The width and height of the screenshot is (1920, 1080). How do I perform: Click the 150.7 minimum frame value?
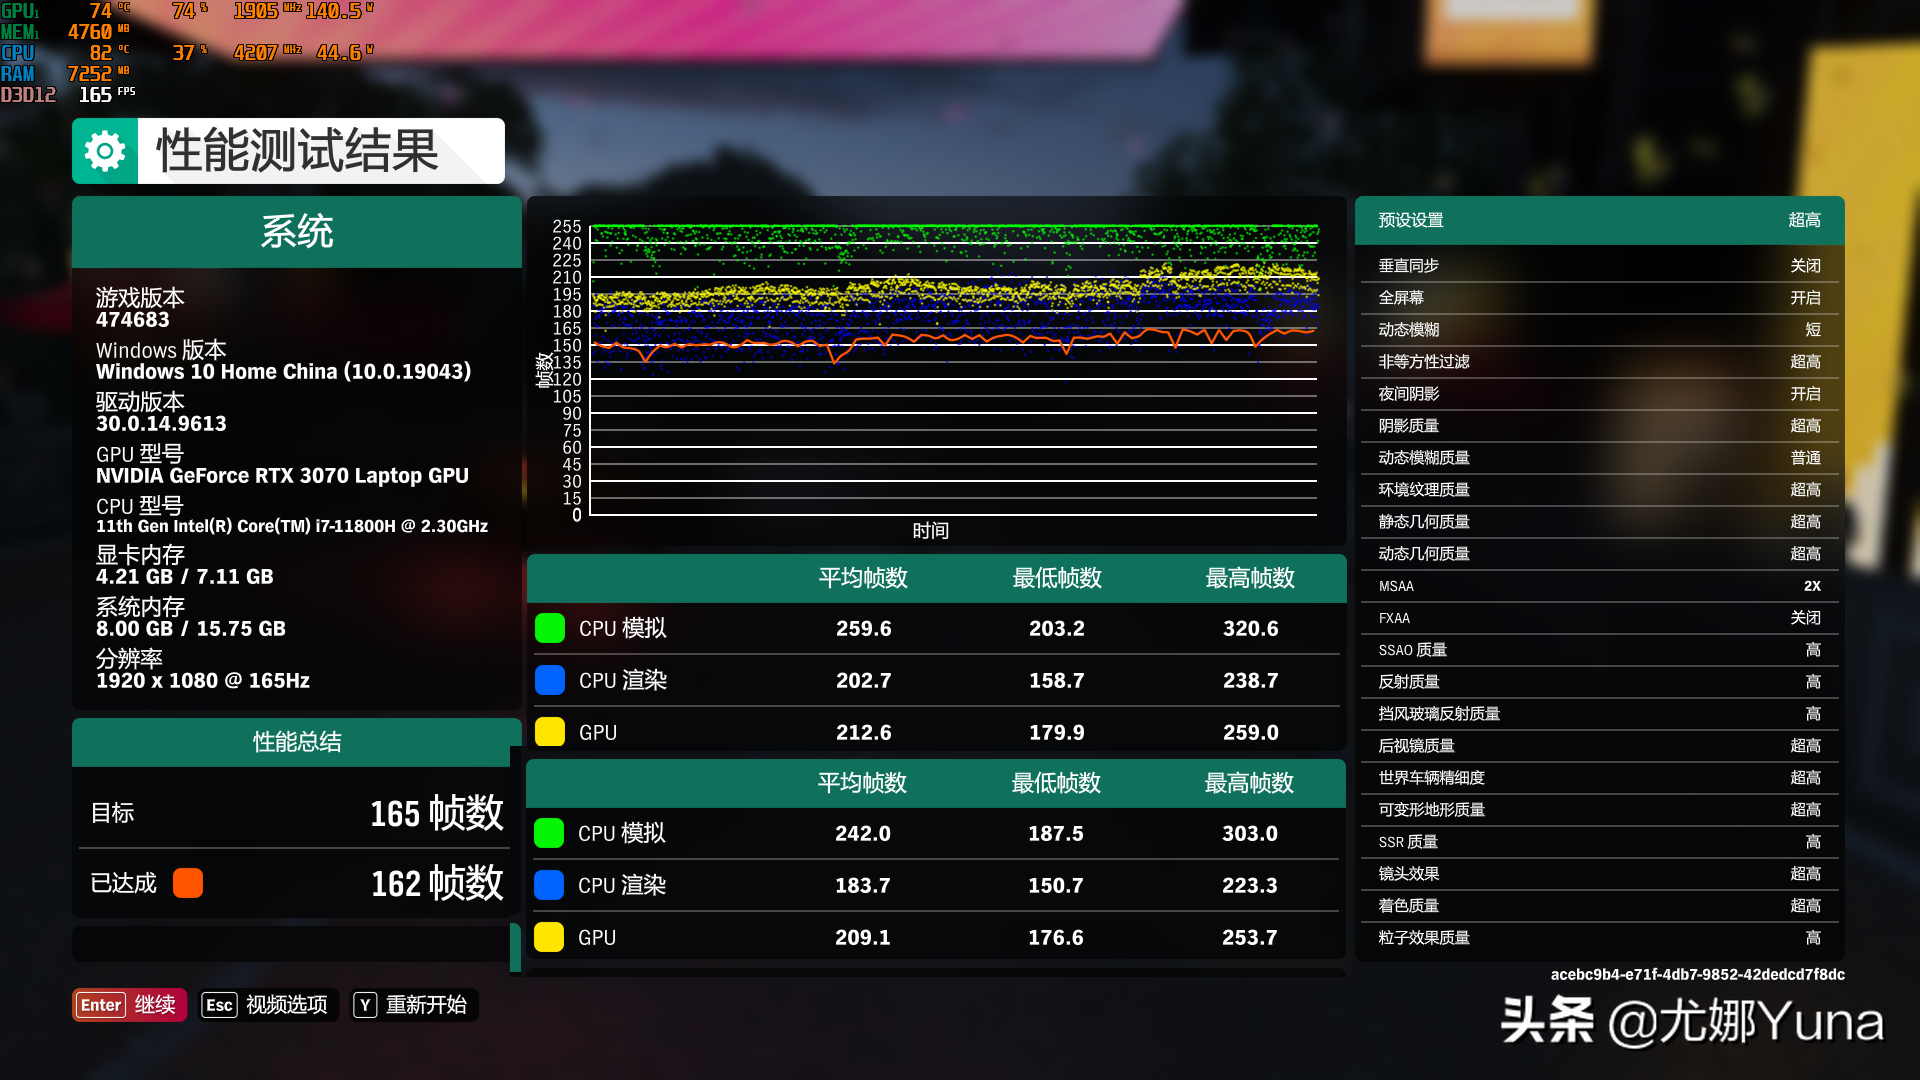coord(1056,885)
